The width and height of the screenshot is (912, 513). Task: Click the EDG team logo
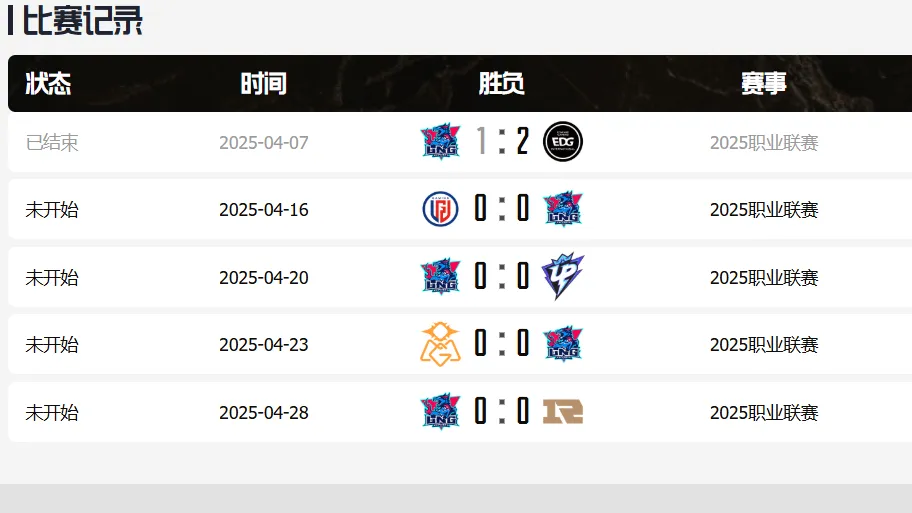pos(563,142)
